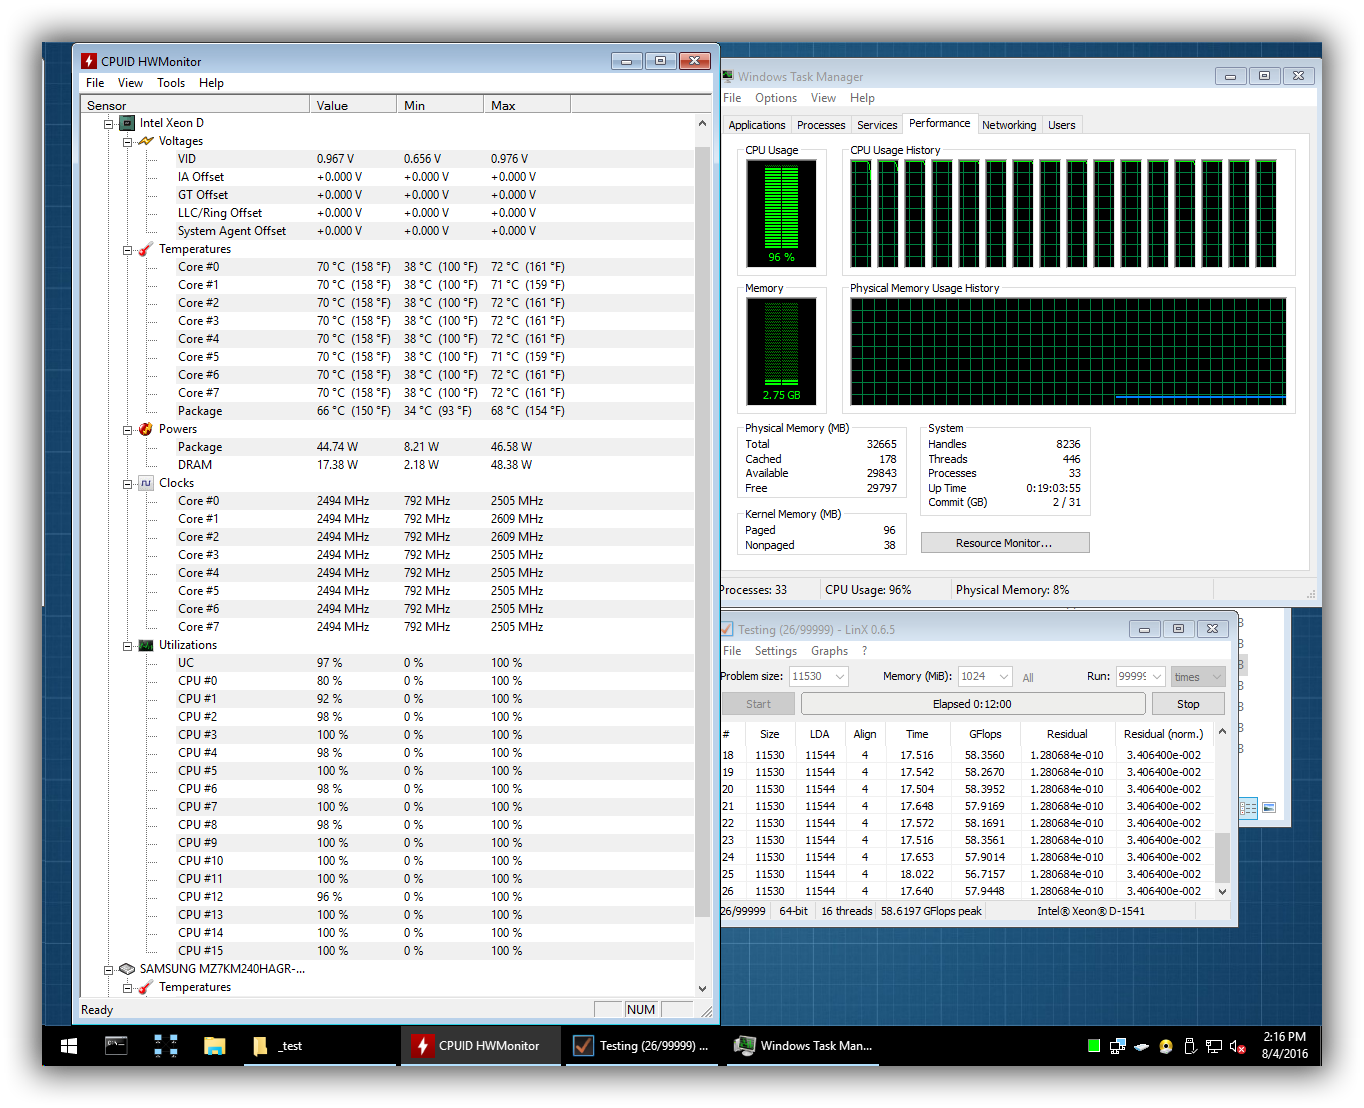Screen dimensions: 1364x1108
Task: Switch to Task Manager Processes tab
Action: [821, 125]
